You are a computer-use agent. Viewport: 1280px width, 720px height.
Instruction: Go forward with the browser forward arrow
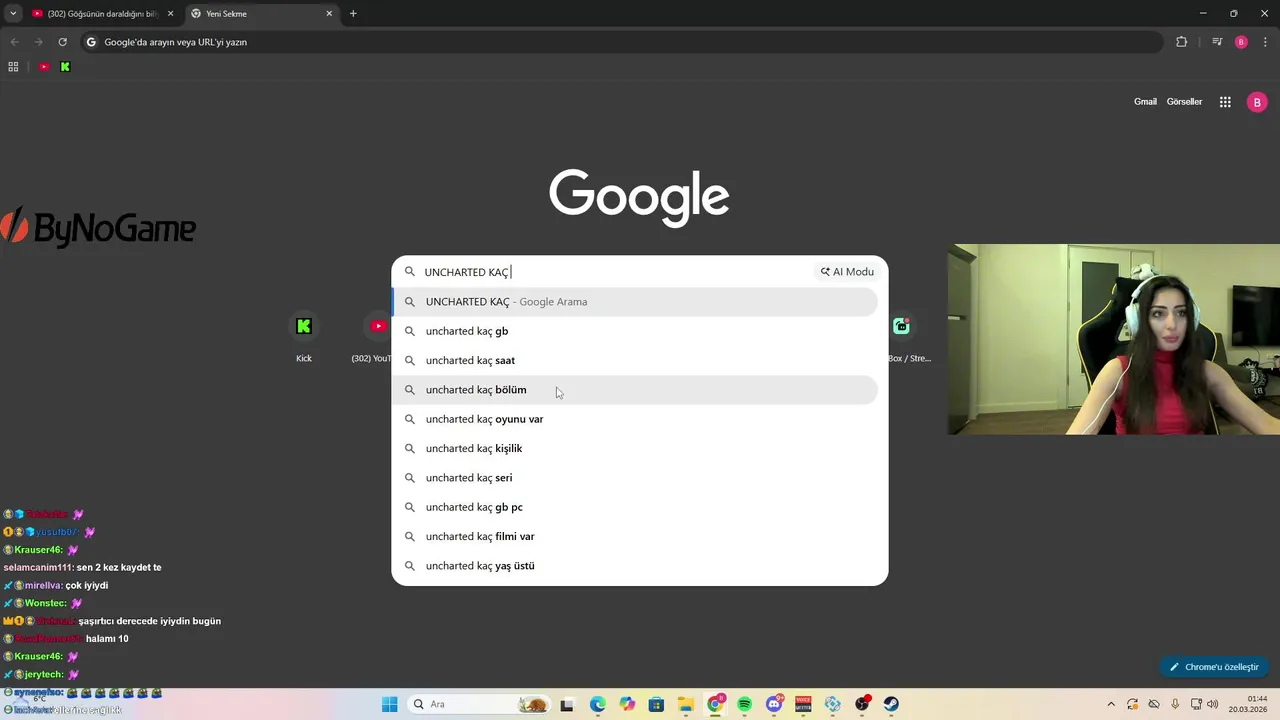click(38, 42)
